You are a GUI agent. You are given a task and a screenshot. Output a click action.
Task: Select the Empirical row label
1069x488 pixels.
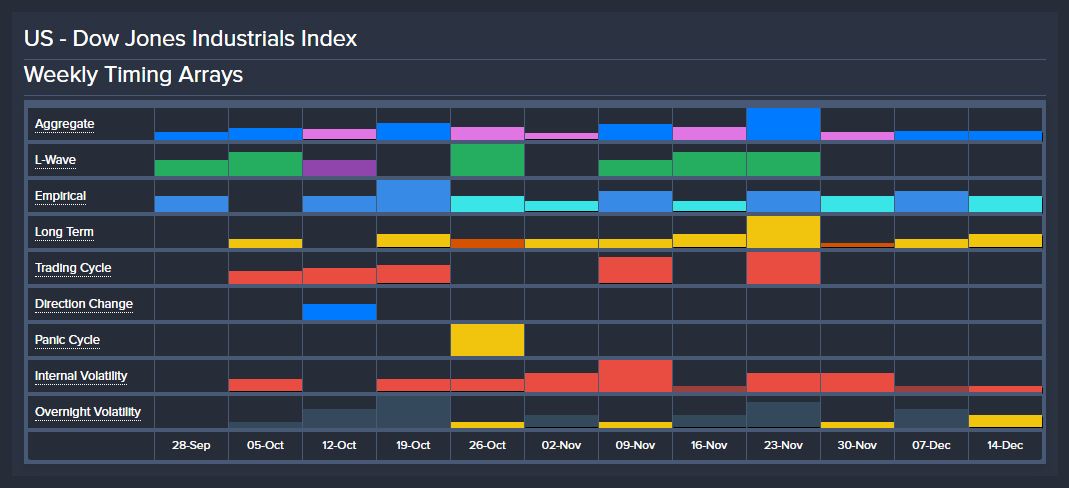[61, 196]
